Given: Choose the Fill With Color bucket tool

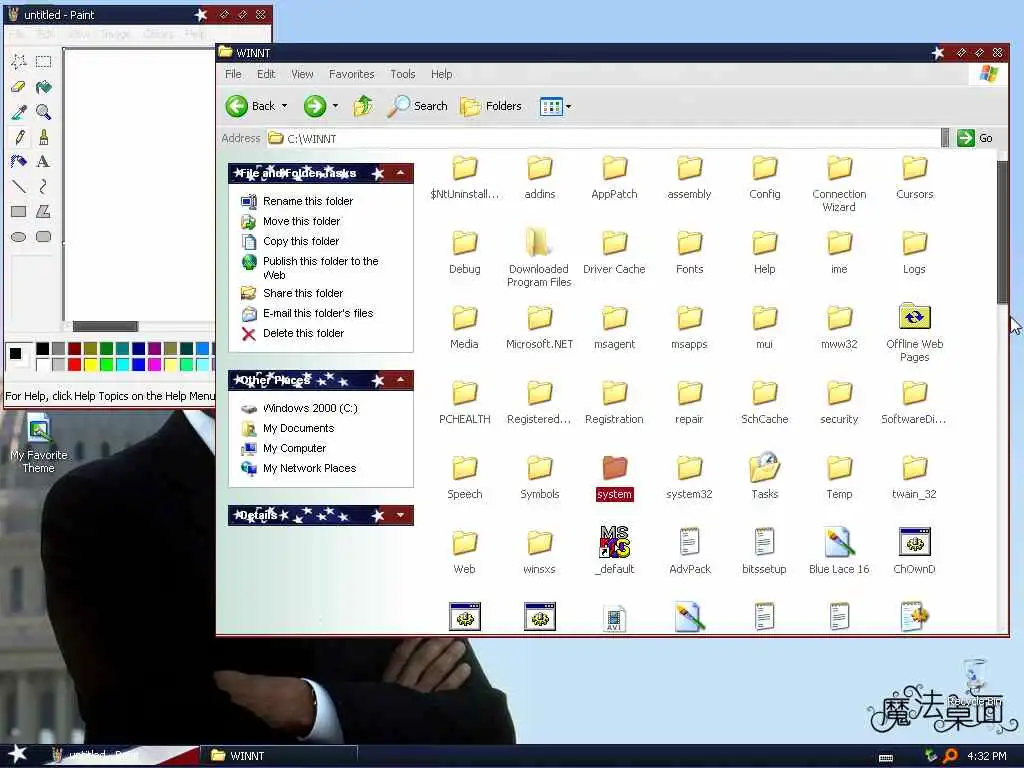Looking at the screenshot, I should [44, 87].
